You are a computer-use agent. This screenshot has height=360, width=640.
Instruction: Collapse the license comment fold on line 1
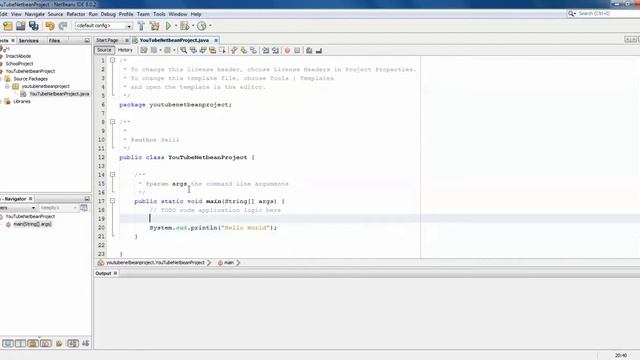[112, 60]
